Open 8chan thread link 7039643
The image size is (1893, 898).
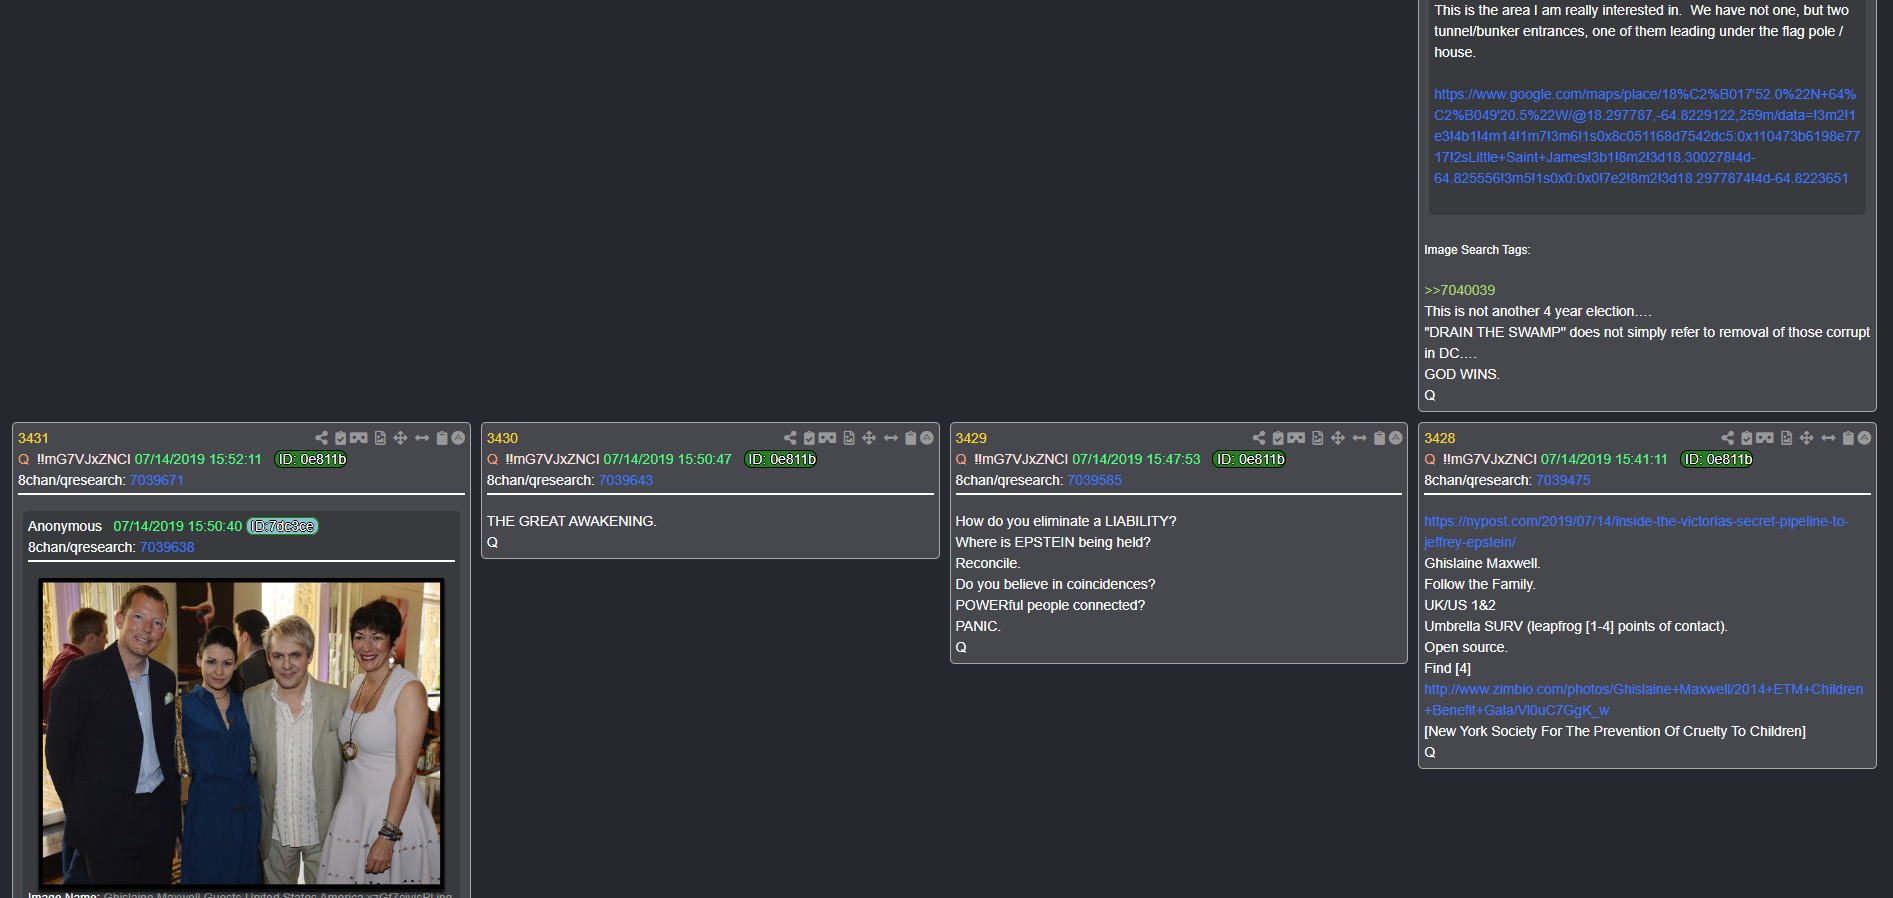(x=626, y=480)
